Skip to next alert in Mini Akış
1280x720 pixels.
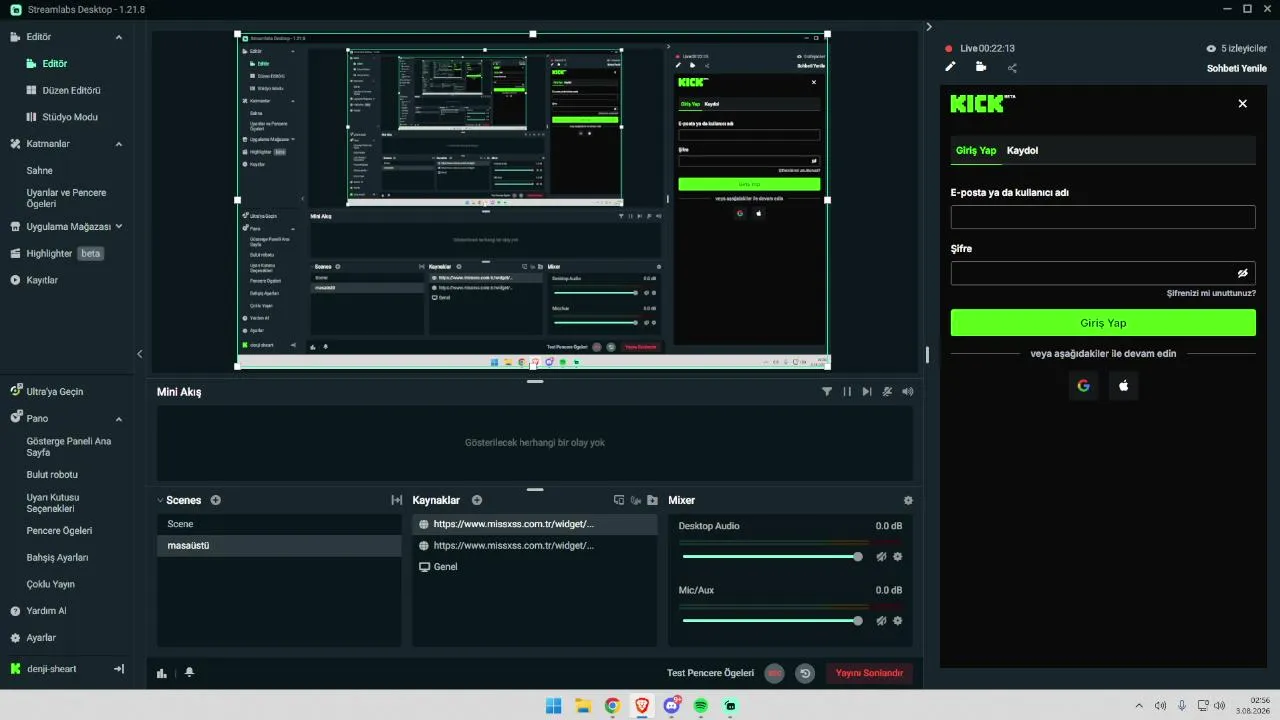pos(867,392)
